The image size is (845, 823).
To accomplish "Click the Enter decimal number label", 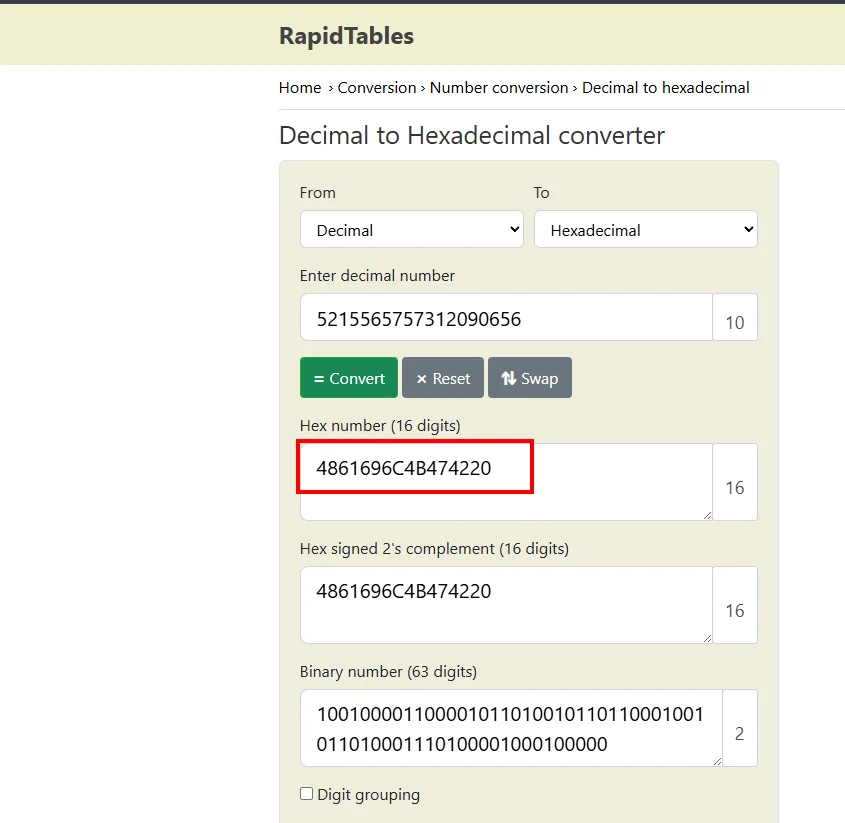I will pos(377,275).
